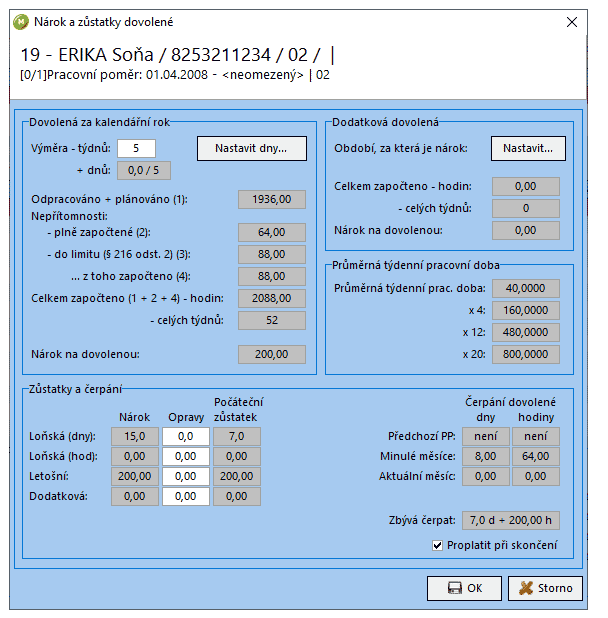Close the Nárok a zůstatky dovolené dialog
The image size is (608, 618).
572,22
